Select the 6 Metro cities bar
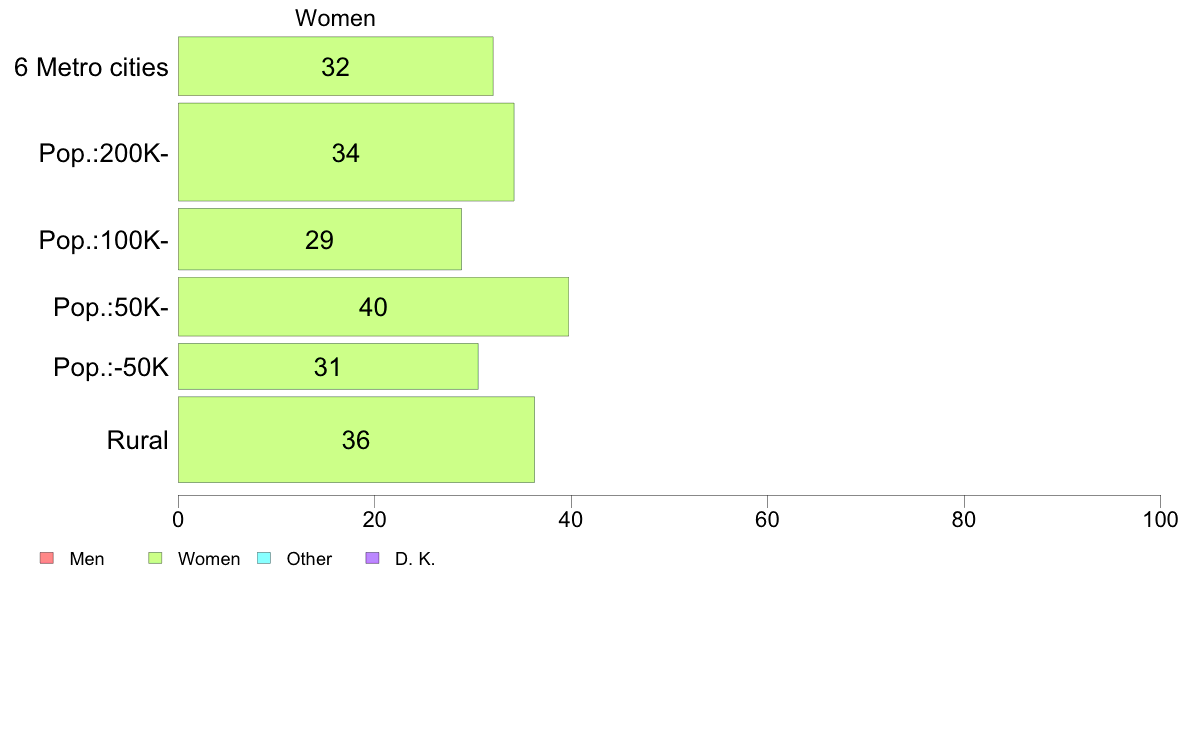 click(336, 66)
